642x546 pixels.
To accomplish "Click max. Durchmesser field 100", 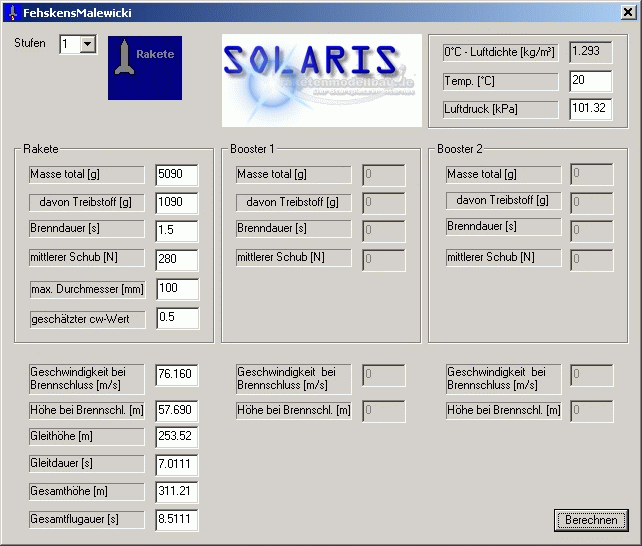I will point(178,289).
